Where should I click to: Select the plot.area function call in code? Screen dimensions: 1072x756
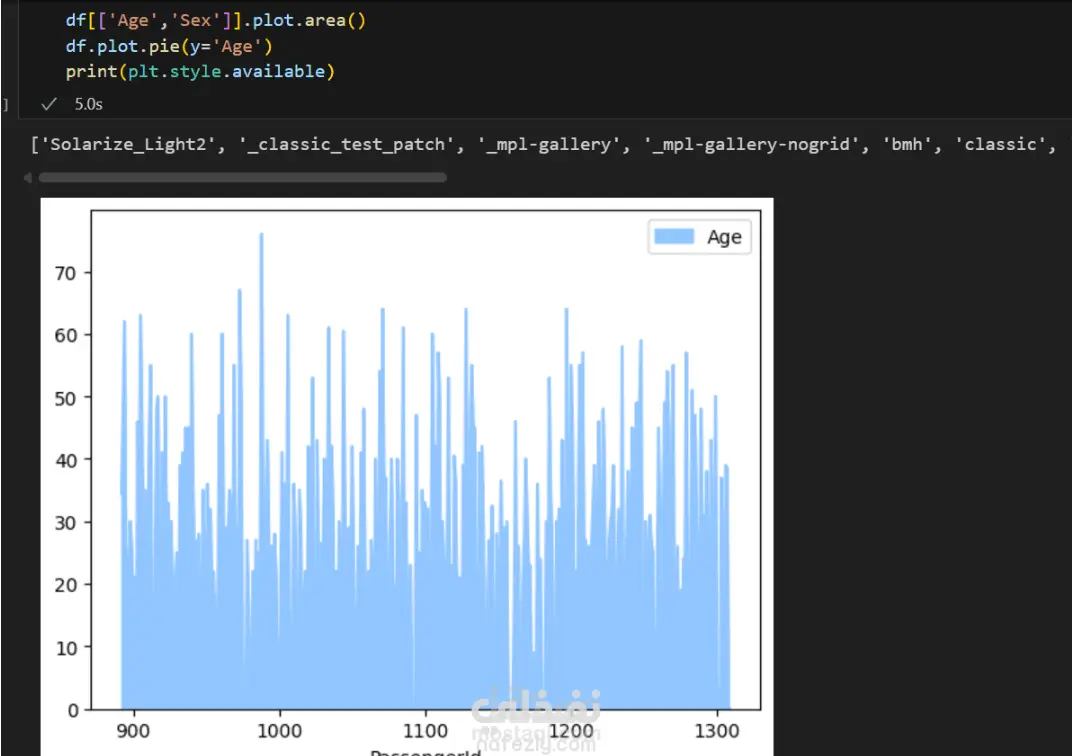click(308, 19)
